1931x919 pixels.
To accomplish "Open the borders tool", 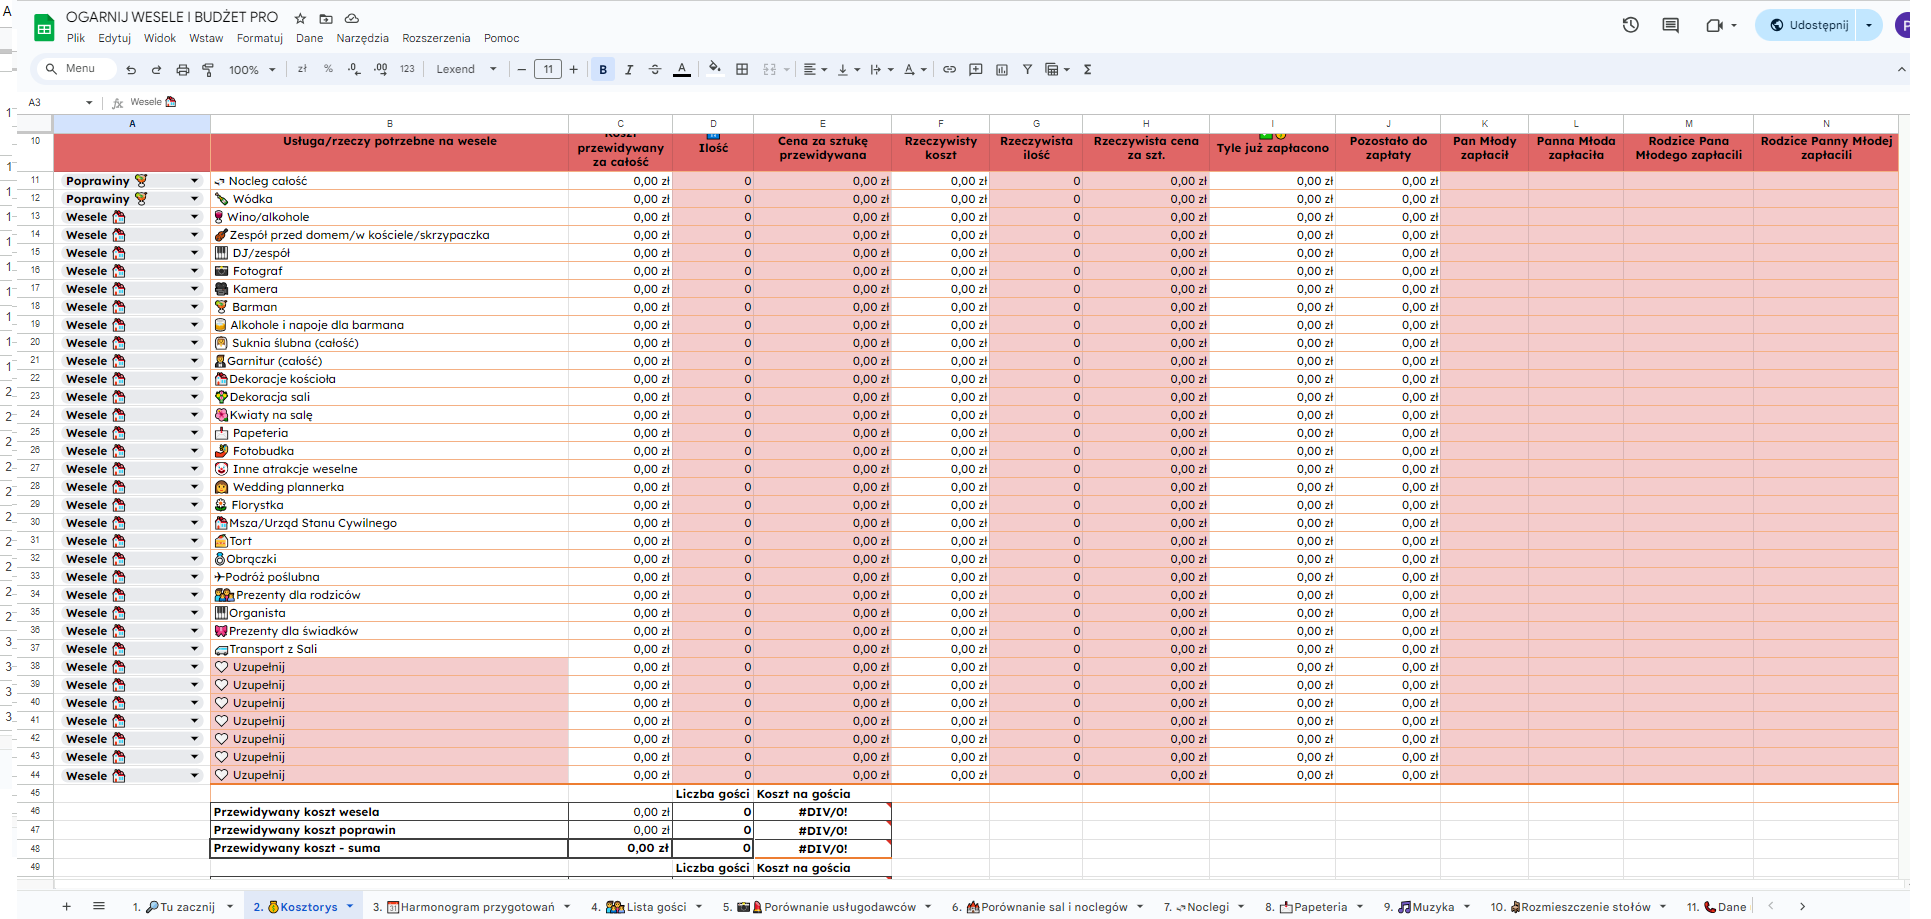I will [x=742, y=70].
